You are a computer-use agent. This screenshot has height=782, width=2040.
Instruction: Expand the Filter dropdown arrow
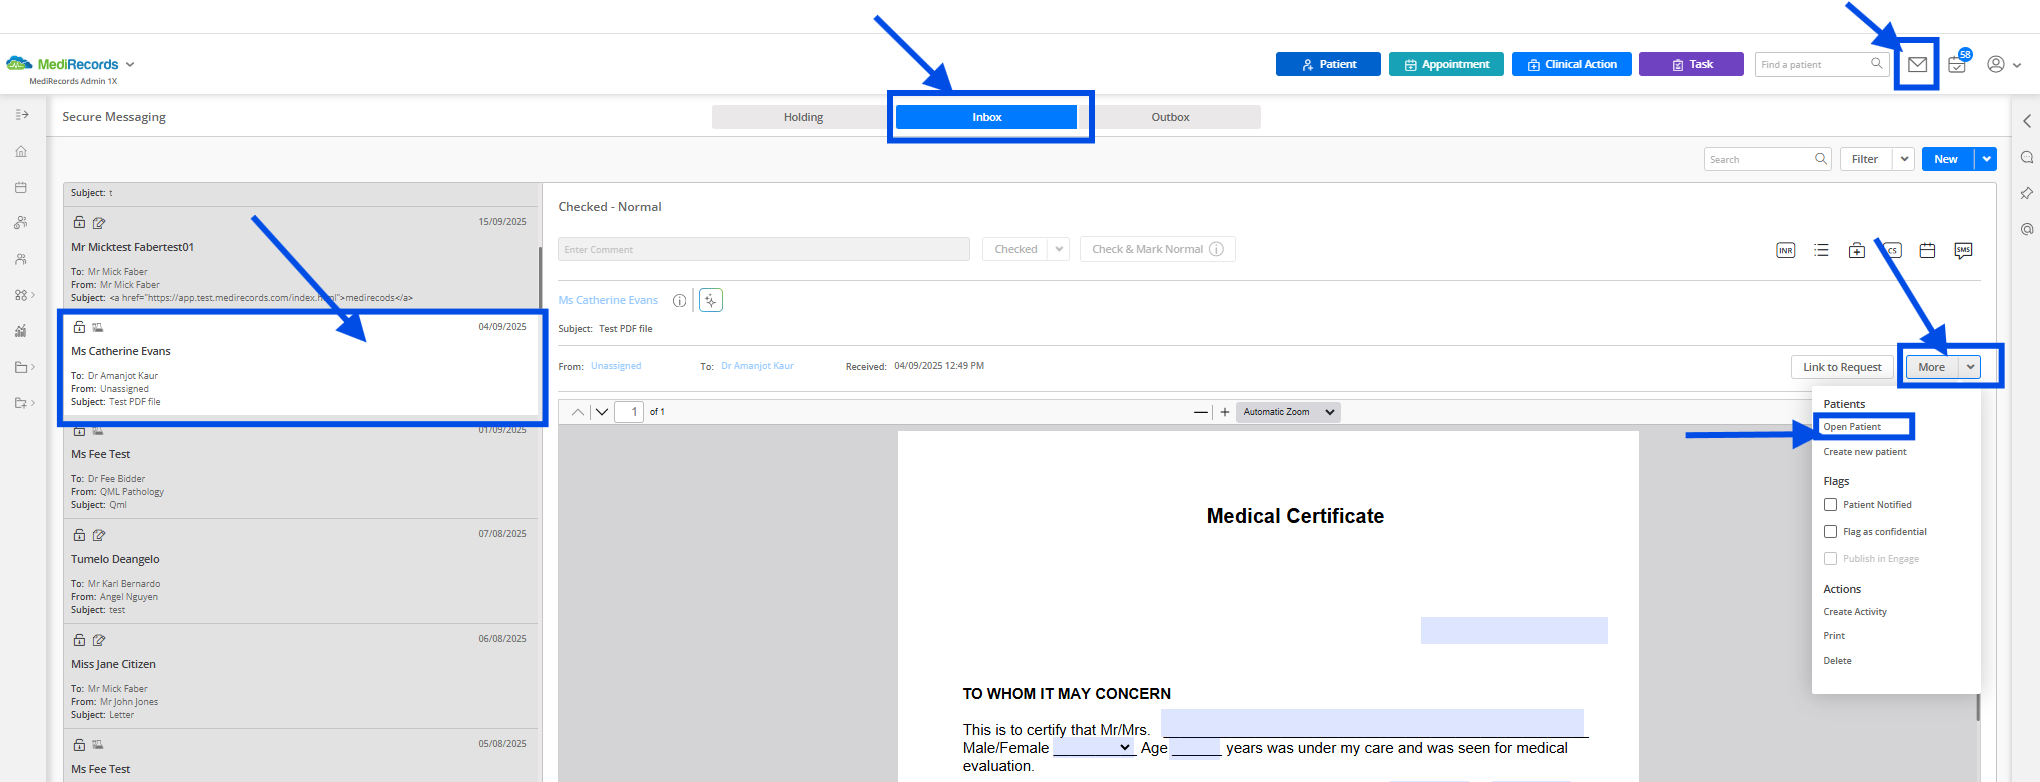(1904, 159)
